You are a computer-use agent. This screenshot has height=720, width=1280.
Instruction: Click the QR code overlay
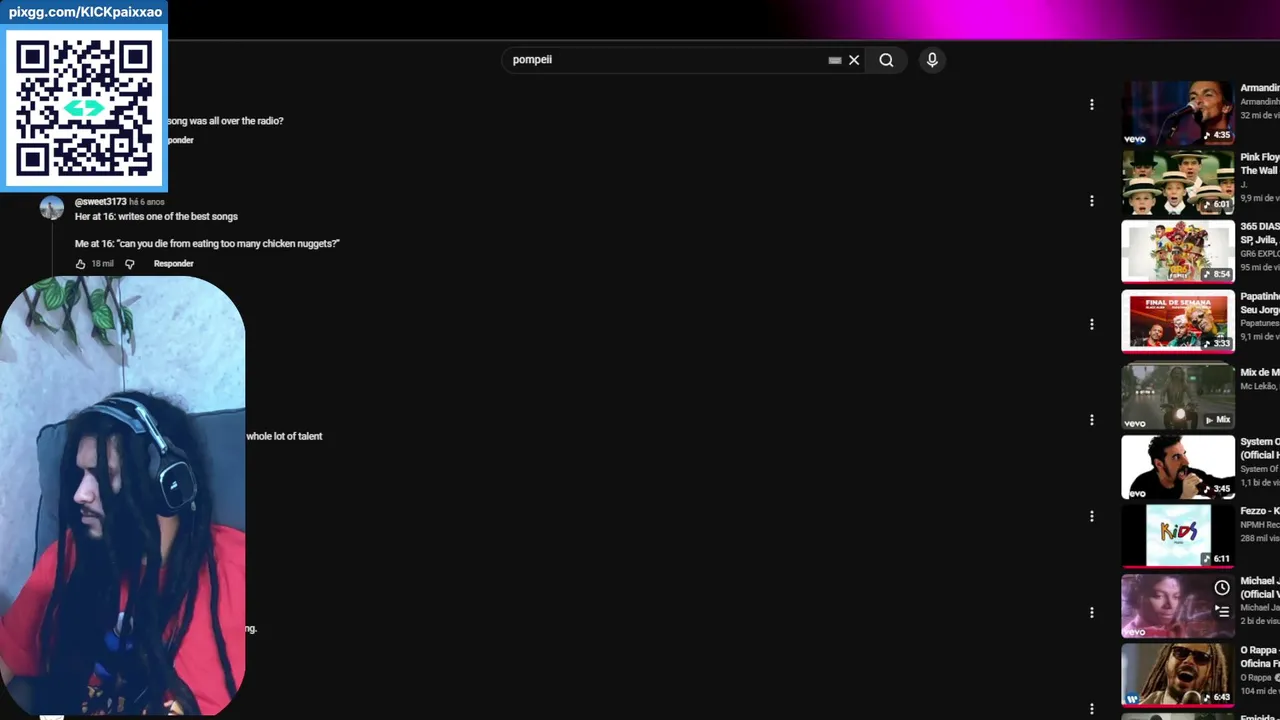(x=84, y=108)
